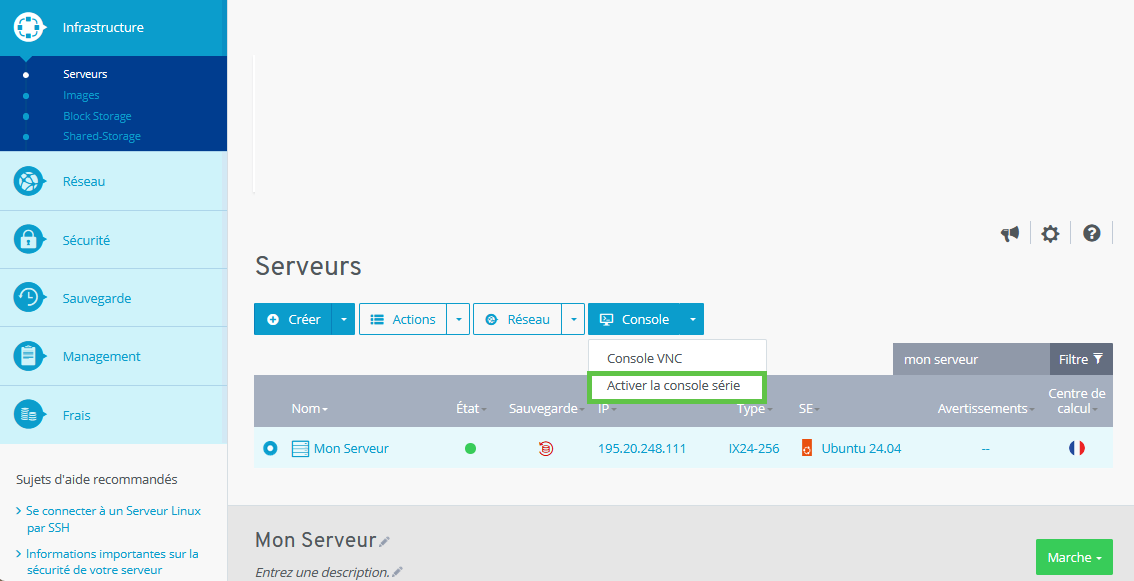Choose Activer la console série
Viewport: 1134px width, 581px height.
pos(673,386)
